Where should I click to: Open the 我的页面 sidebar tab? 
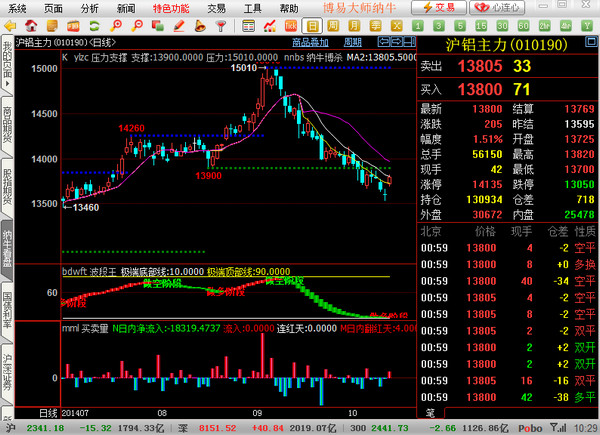click(7, 64)
